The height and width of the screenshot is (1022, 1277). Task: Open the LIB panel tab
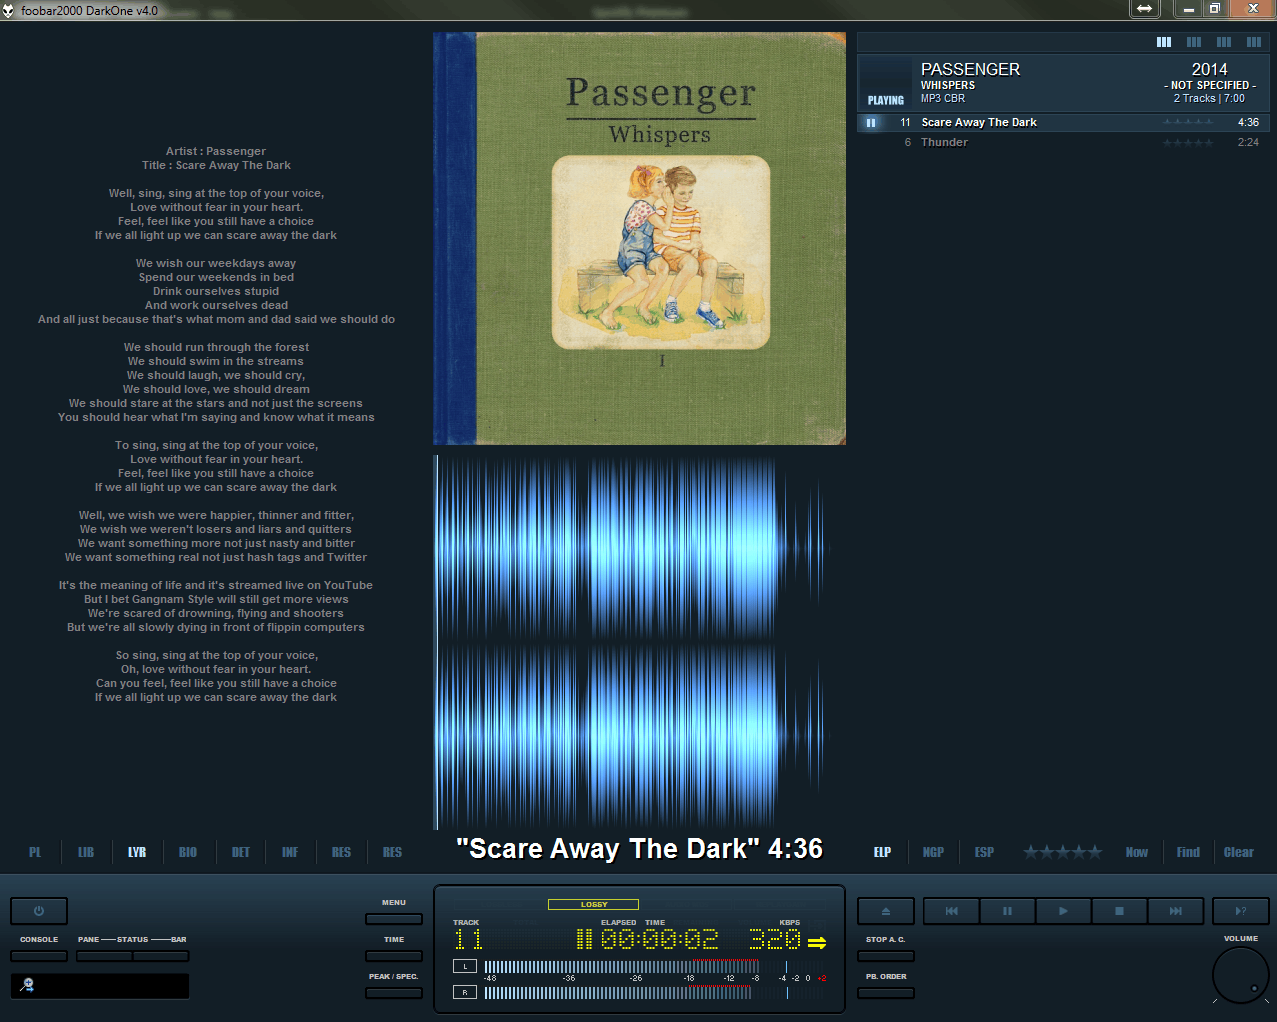[x=86, y=852]
